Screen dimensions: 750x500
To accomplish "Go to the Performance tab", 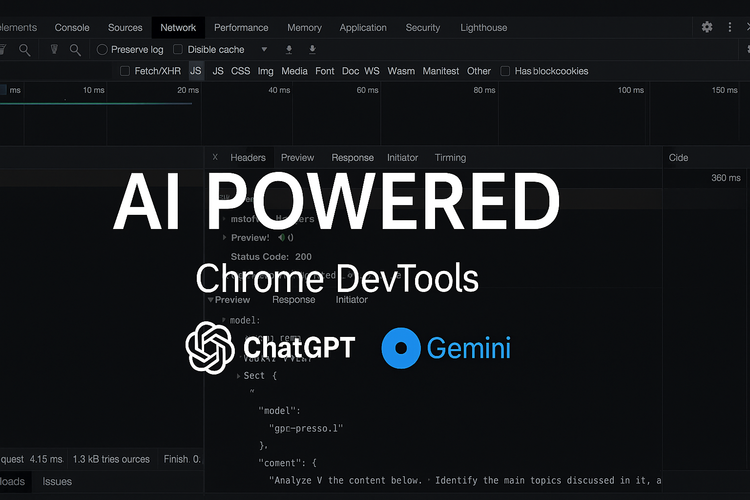I will click(x=241, y=28).
